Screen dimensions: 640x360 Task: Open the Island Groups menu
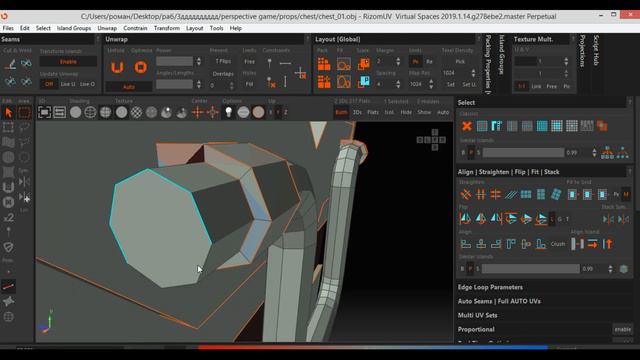click(74, 28)
